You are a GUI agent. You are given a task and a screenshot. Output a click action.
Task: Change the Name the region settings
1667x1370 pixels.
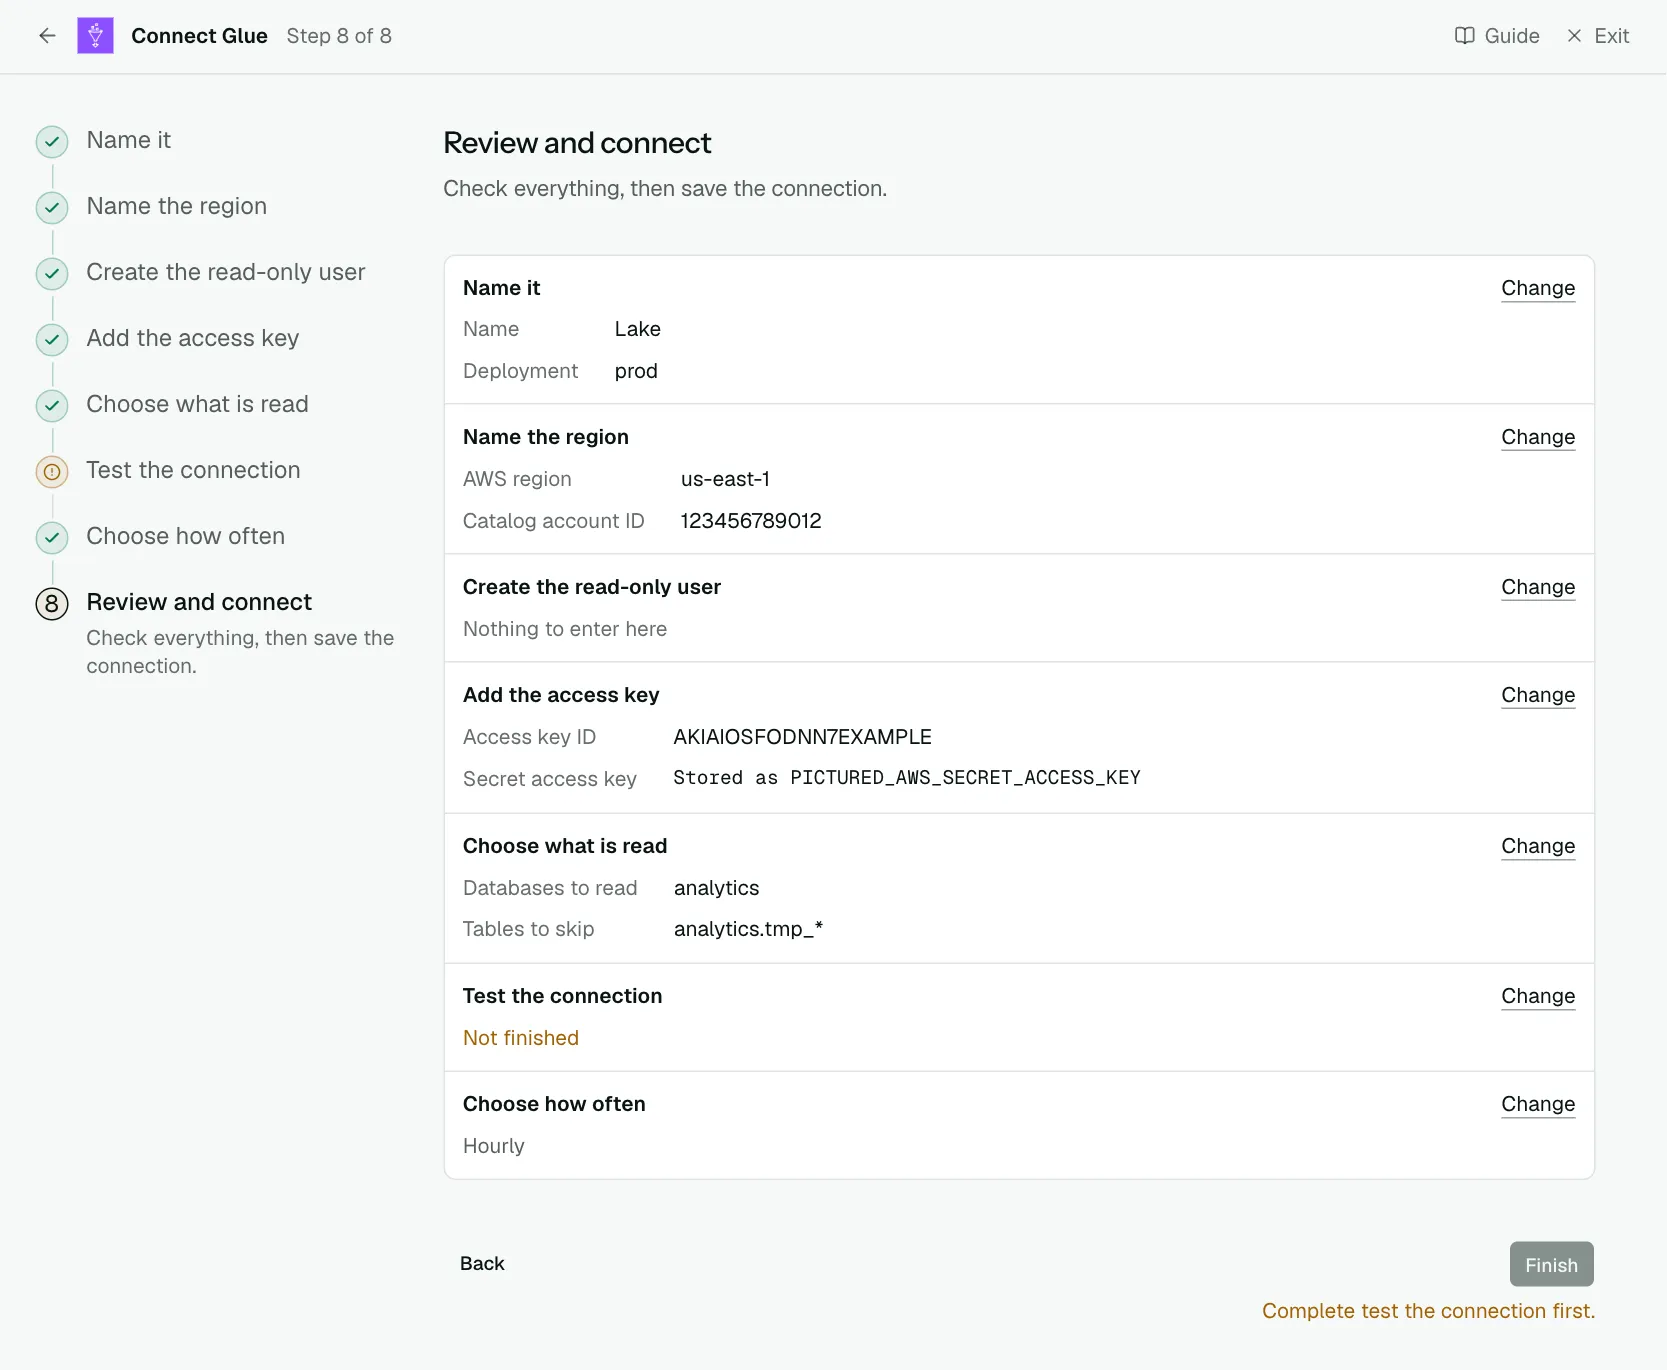1538,437
